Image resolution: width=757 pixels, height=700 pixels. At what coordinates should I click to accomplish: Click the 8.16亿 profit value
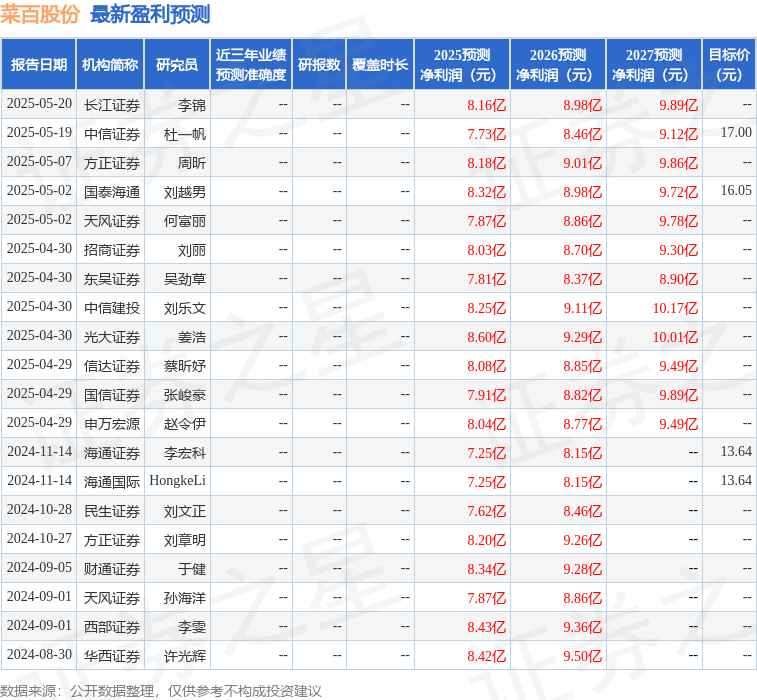coord(487,105)
